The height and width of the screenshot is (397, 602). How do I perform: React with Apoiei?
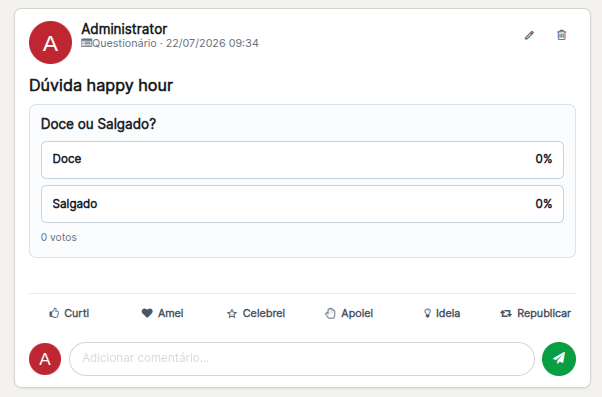pyautogui.click(x=349, y=313)
